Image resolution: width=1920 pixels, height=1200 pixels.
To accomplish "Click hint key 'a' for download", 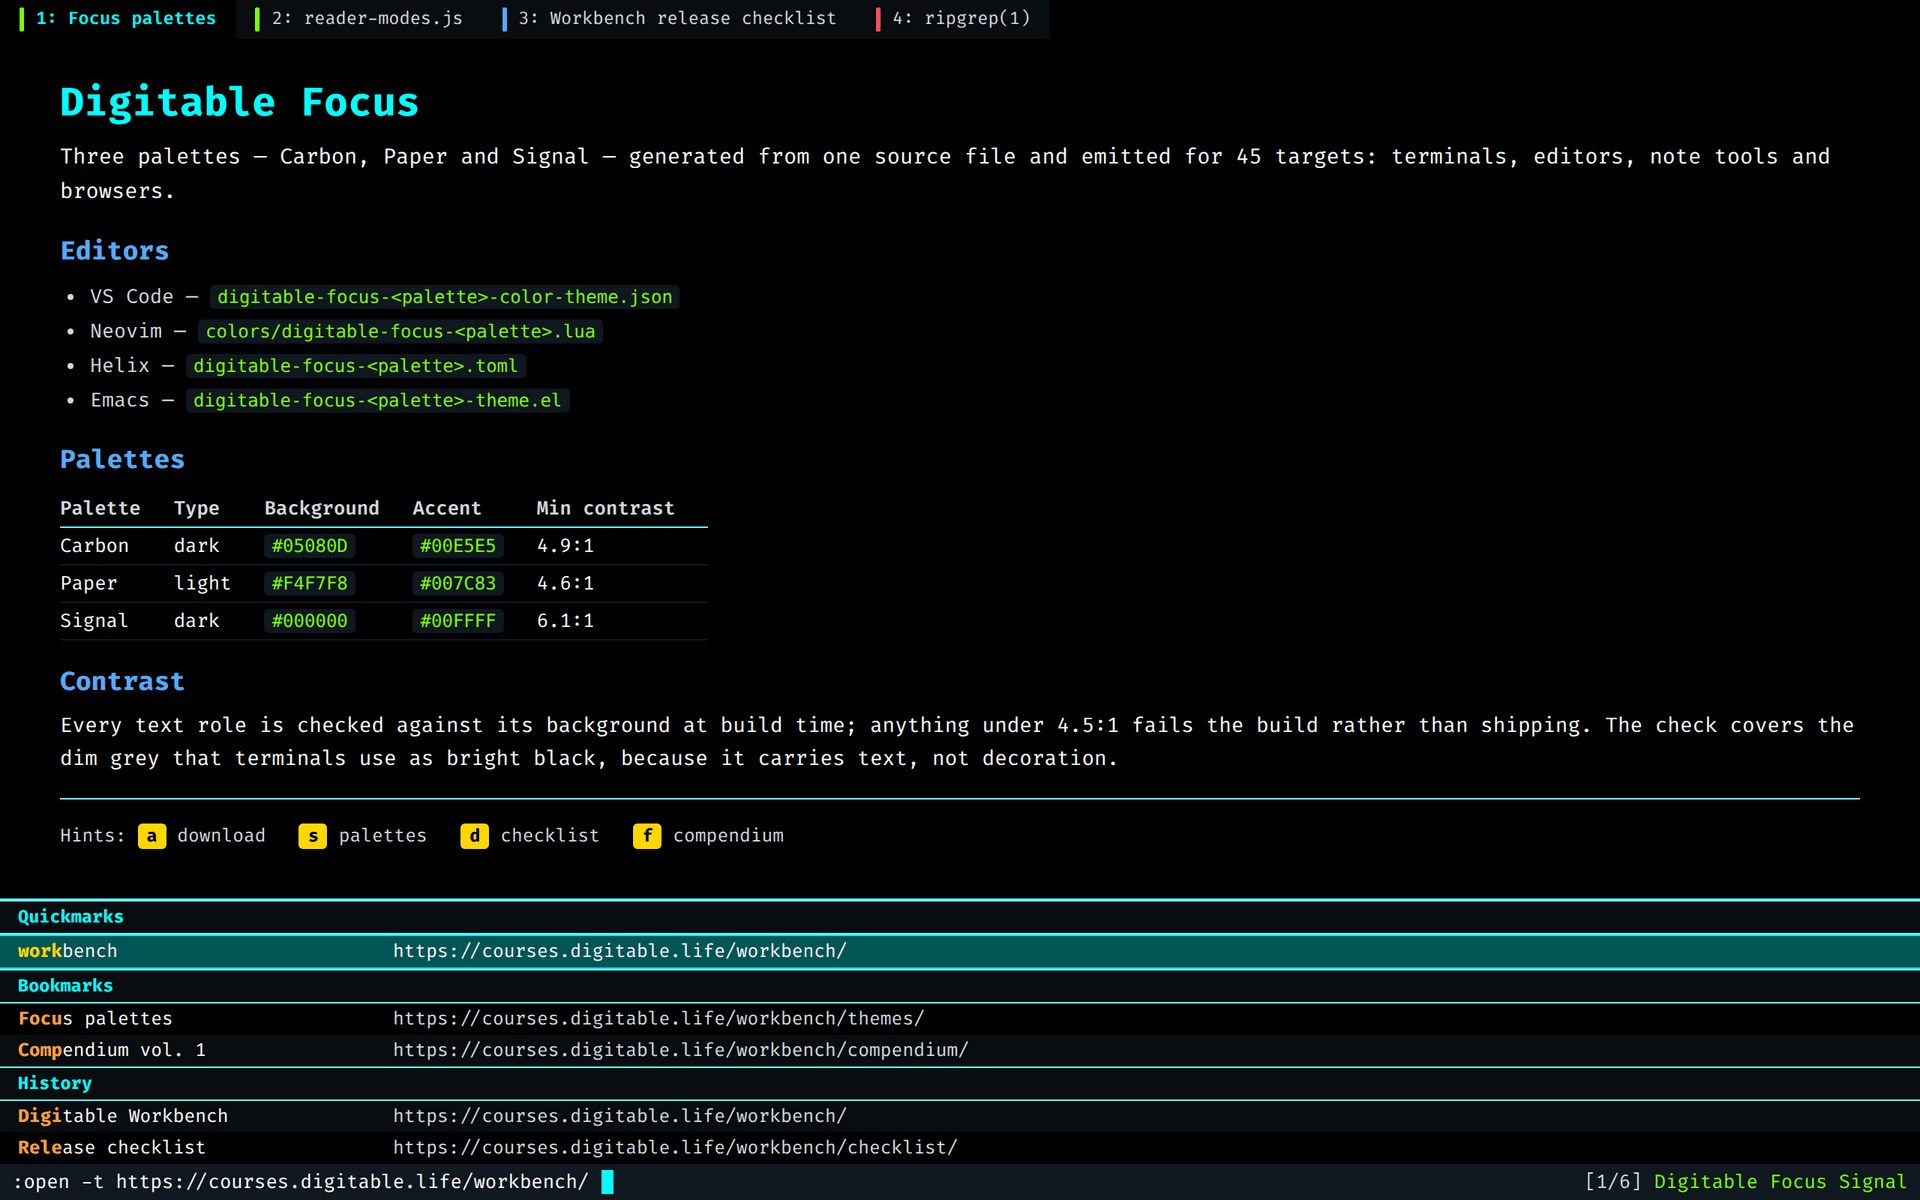I will click(152, 836).
